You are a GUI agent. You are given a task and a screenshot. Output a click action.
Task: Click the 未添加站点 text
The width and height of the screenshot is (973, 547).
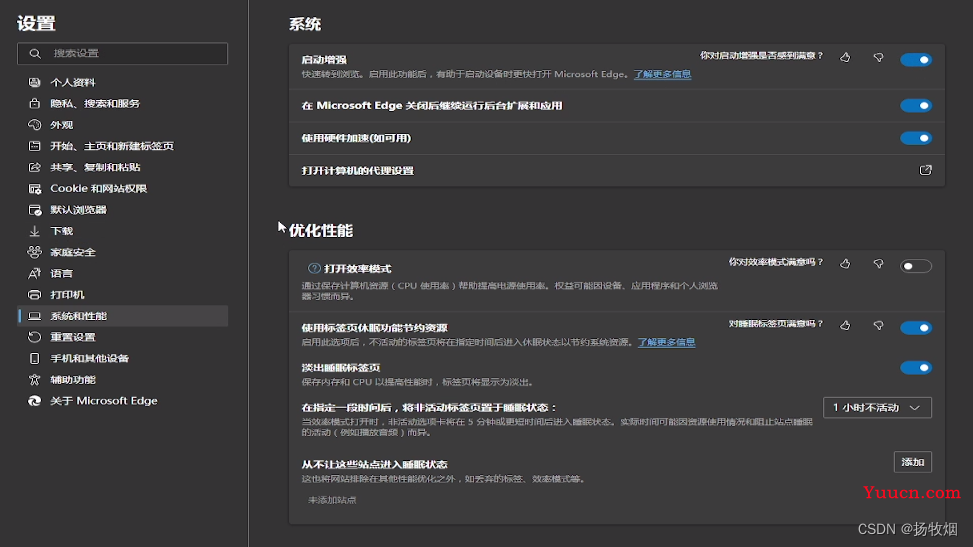332,500
